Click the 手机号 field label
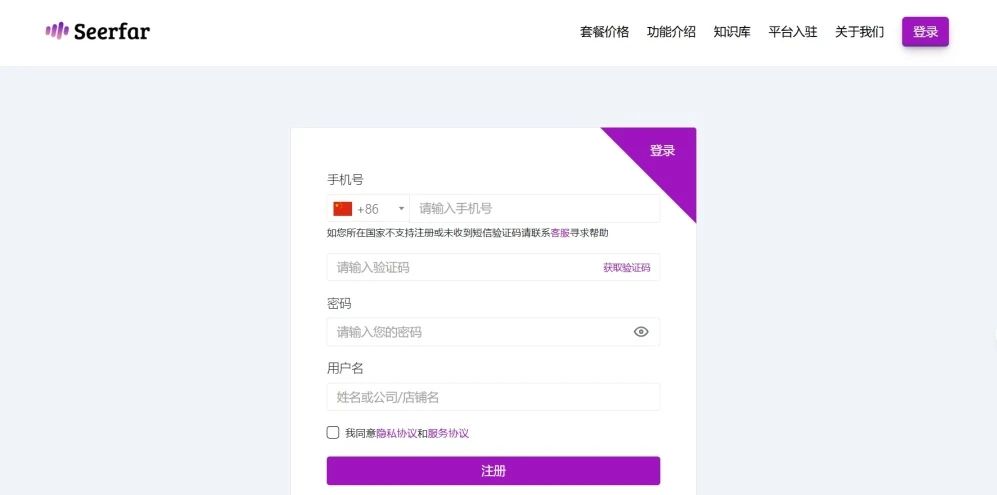The width and height of the screenshot is (997, 495). (345, 179)
